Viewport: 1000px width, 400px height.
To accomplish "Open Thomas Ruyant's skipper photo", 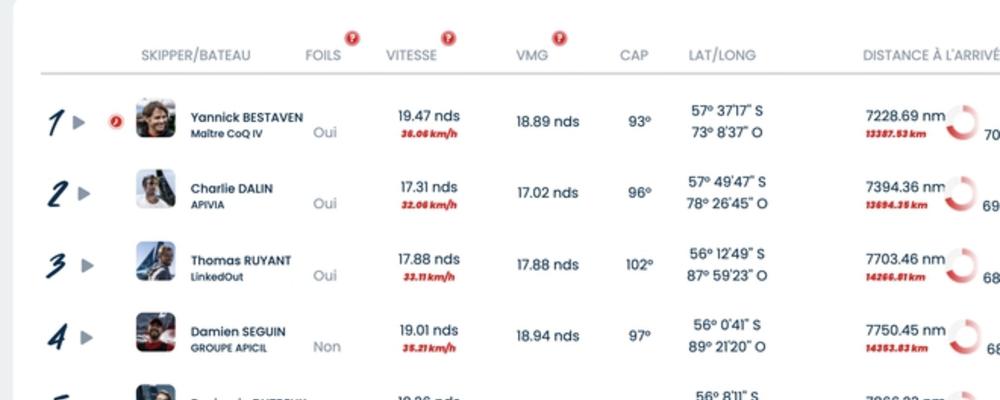I will tap(156, 261).
